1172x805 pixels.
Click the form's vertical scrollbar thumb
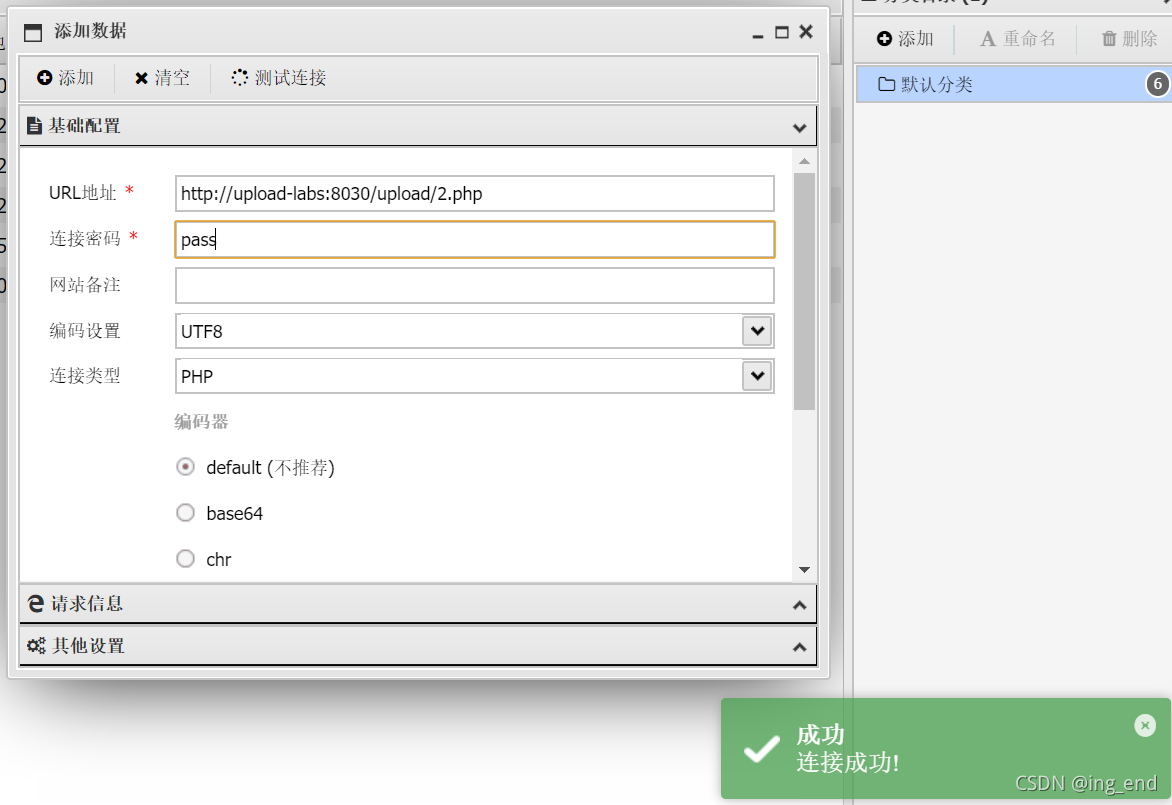[x=804, y=292]
